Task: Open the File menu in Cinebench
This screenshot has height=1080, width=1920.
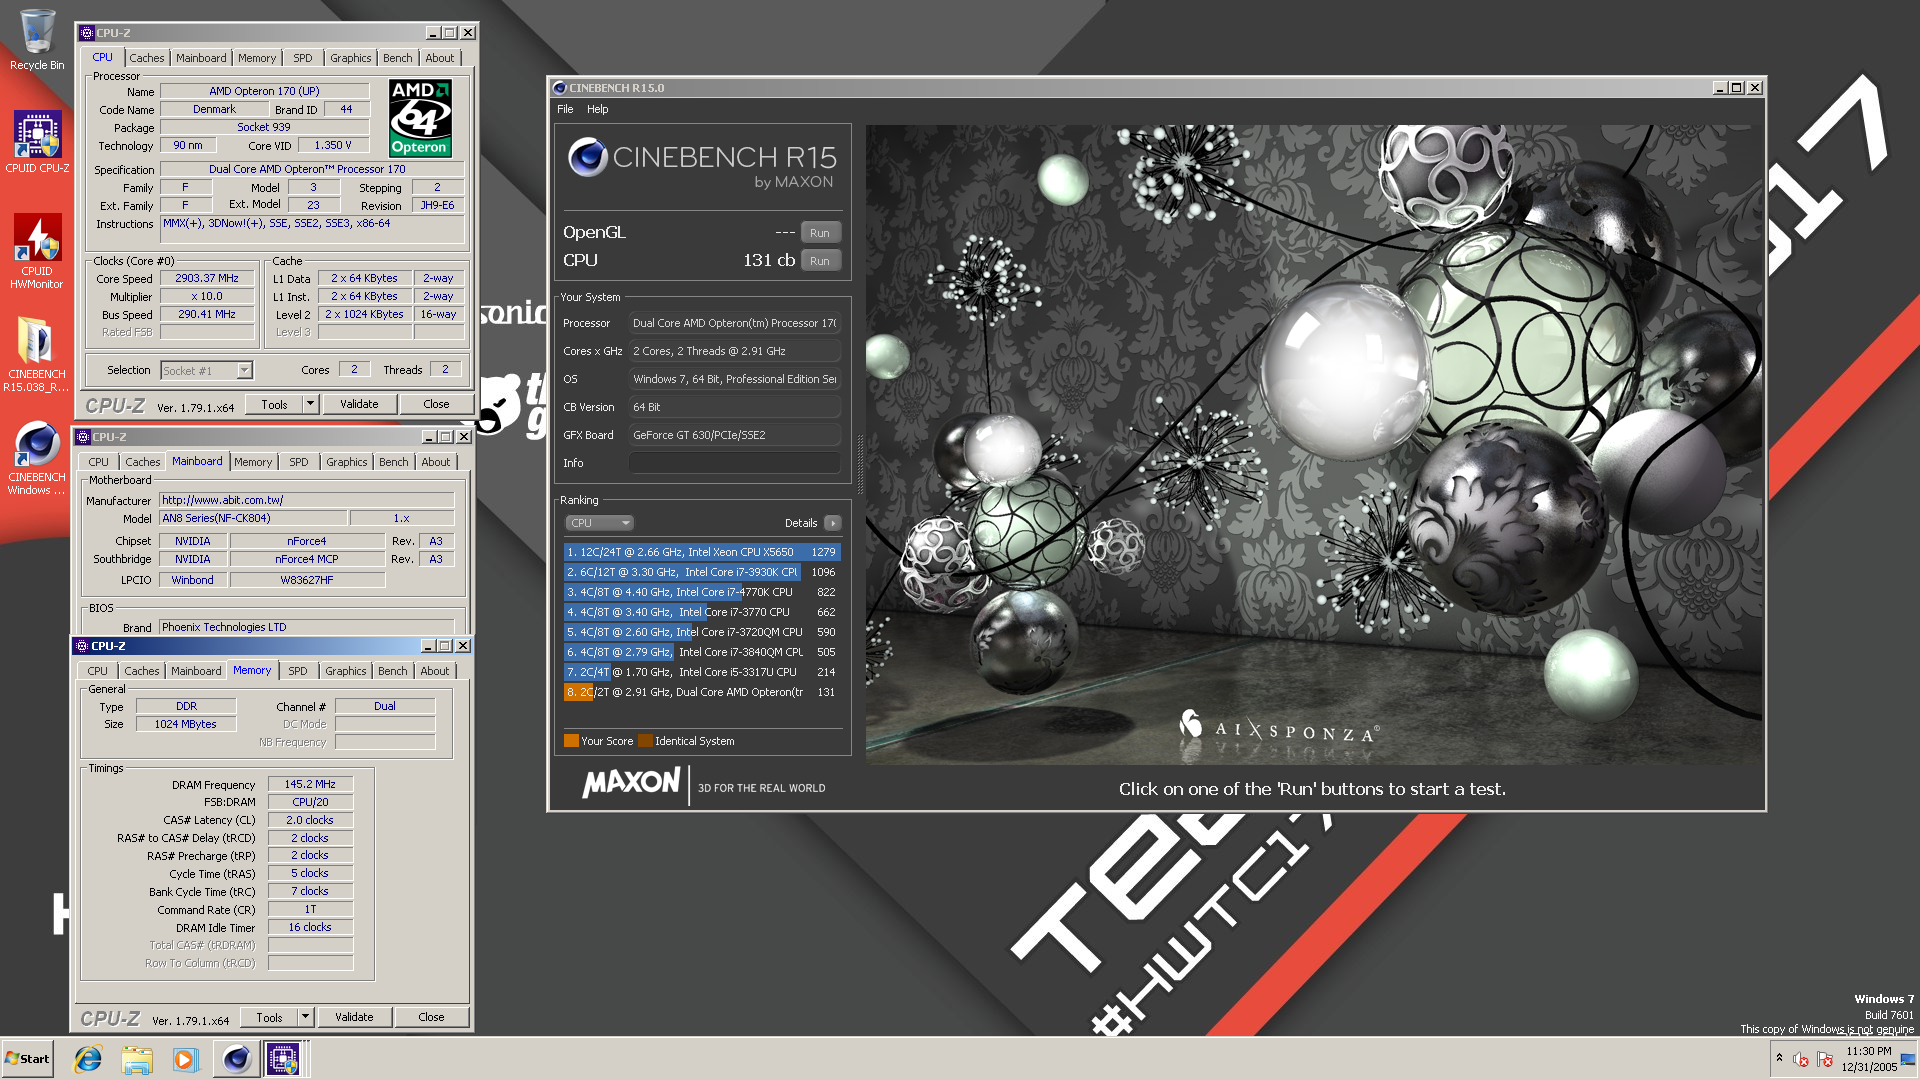Action: pos(565,109)
